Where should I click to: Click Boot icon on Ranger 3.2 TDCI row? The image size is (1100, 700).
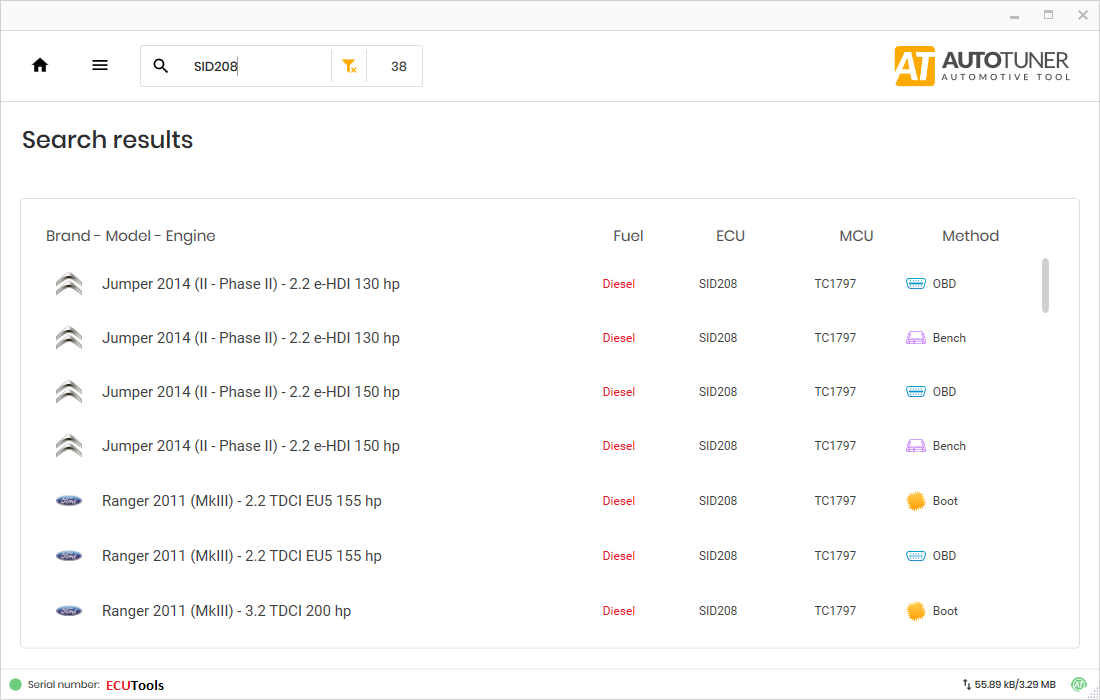point(916,611)
